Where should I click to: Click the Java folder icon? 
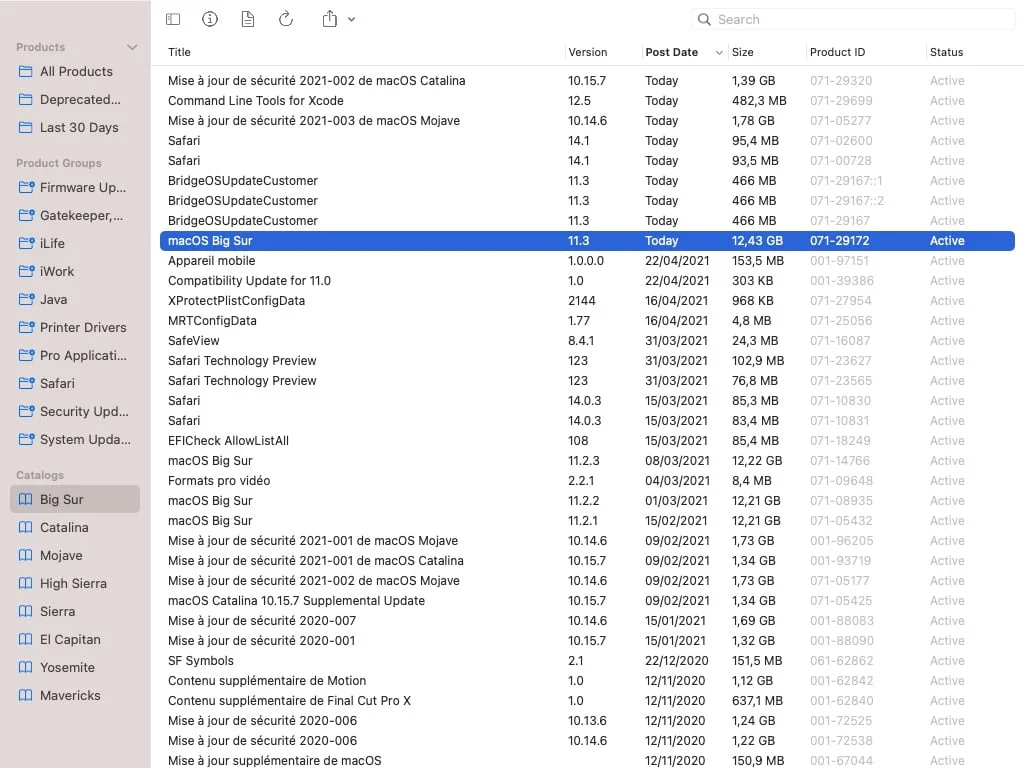26,299
